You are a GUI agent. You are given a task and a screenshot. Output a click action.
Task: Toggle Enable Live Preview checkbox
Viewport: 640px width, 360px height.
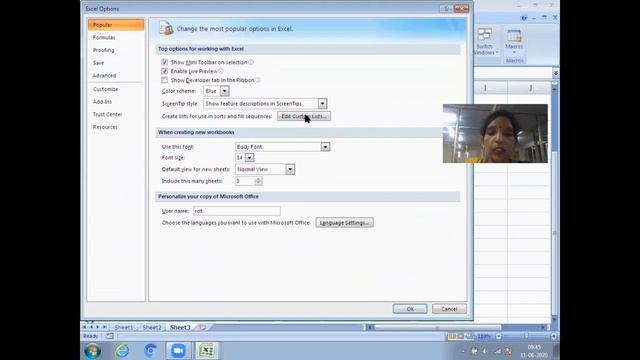pyautogui.click(x=164, y=71)
